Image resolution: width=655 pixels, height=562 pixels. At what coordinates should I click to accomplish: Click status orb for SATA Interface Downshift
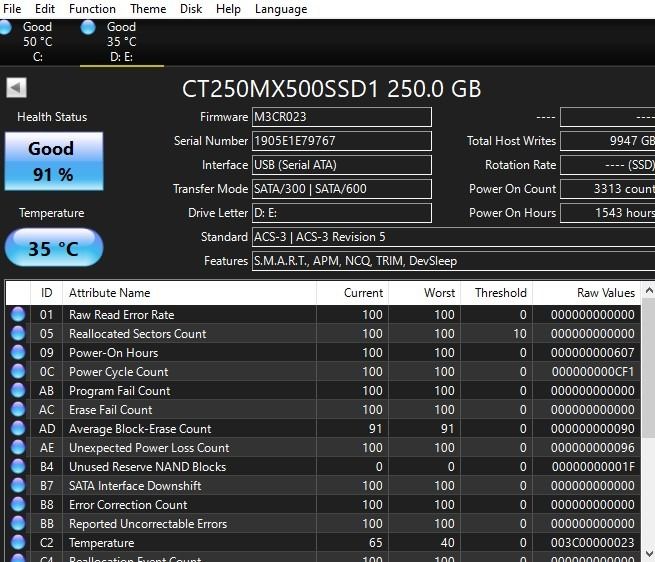coord(18,486)
